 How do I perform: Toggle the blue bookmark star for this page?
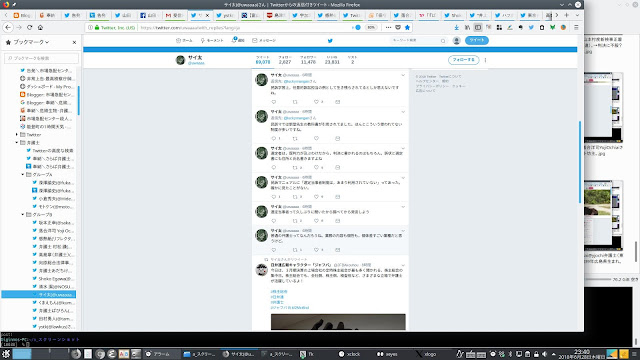click(x=407, y=27)
